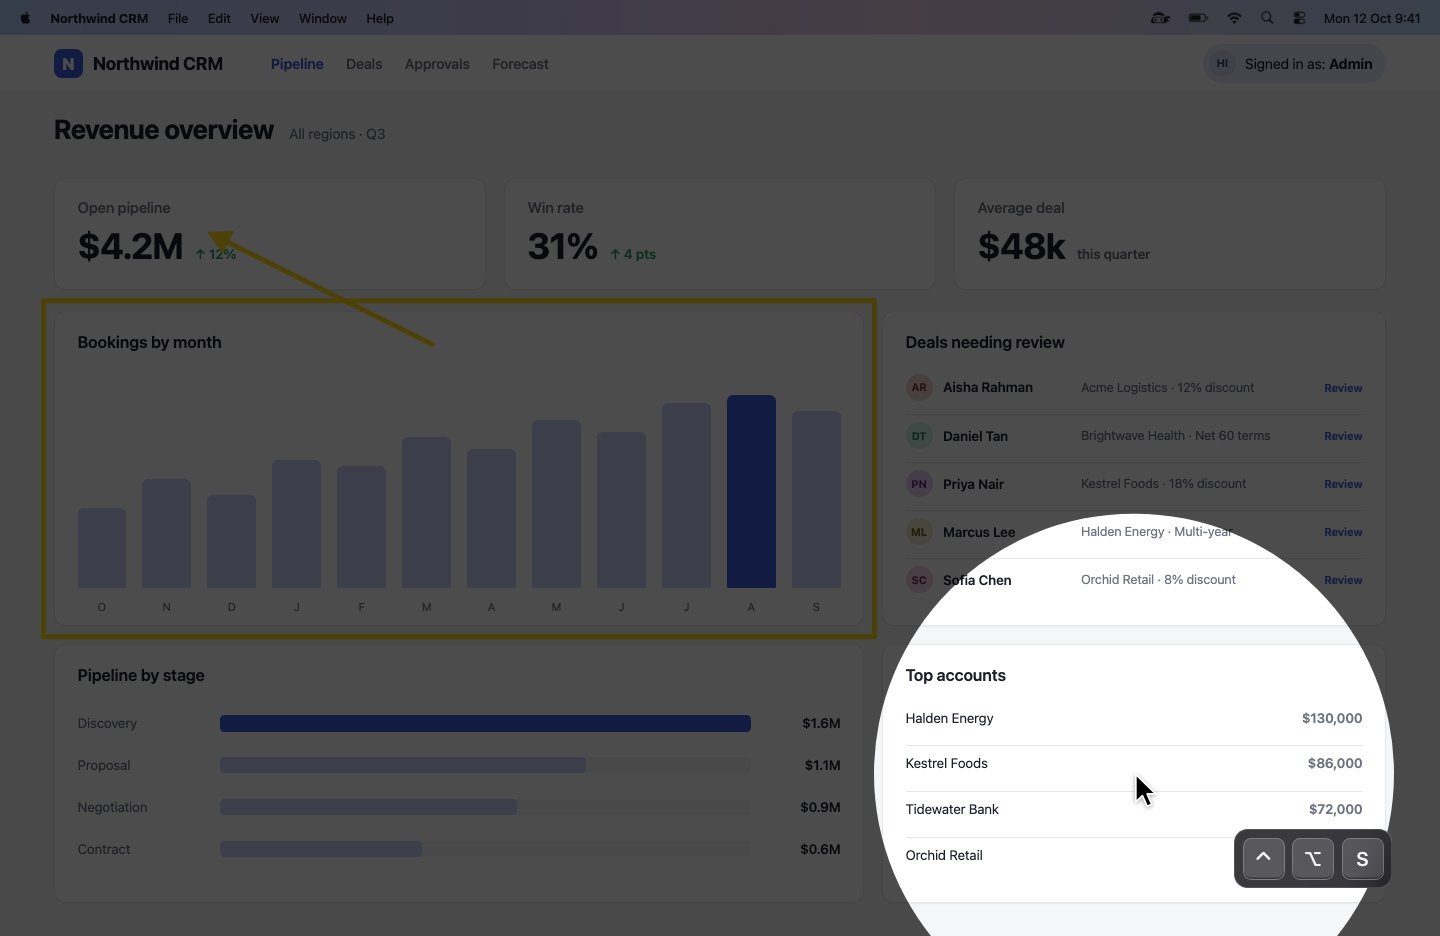
Task: Switch to the Pipeline tab
Action: (x=297, y=64)
